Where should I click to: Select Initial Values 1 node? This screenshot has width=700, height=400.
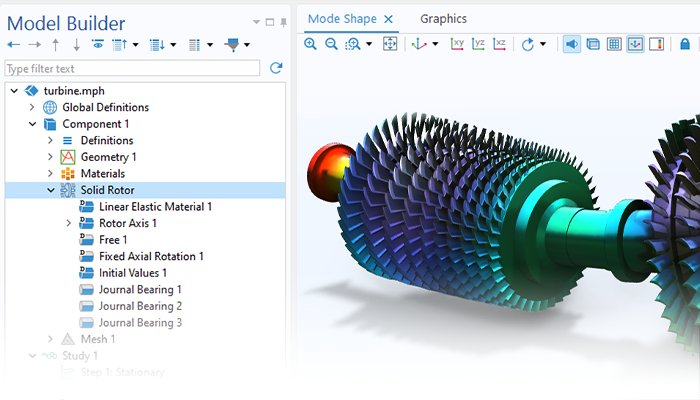[133, 272]
